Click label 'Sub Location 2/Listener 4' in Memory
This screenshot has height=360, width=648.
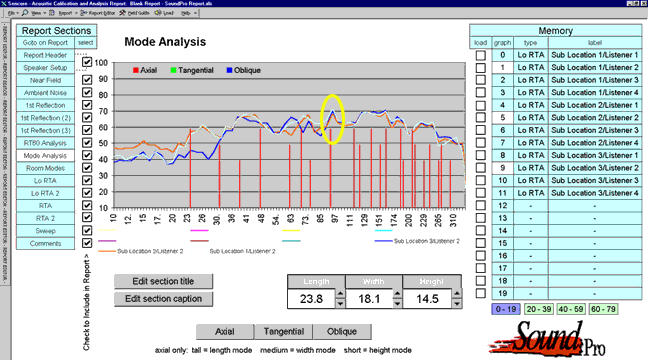click(x=595, y=143)
